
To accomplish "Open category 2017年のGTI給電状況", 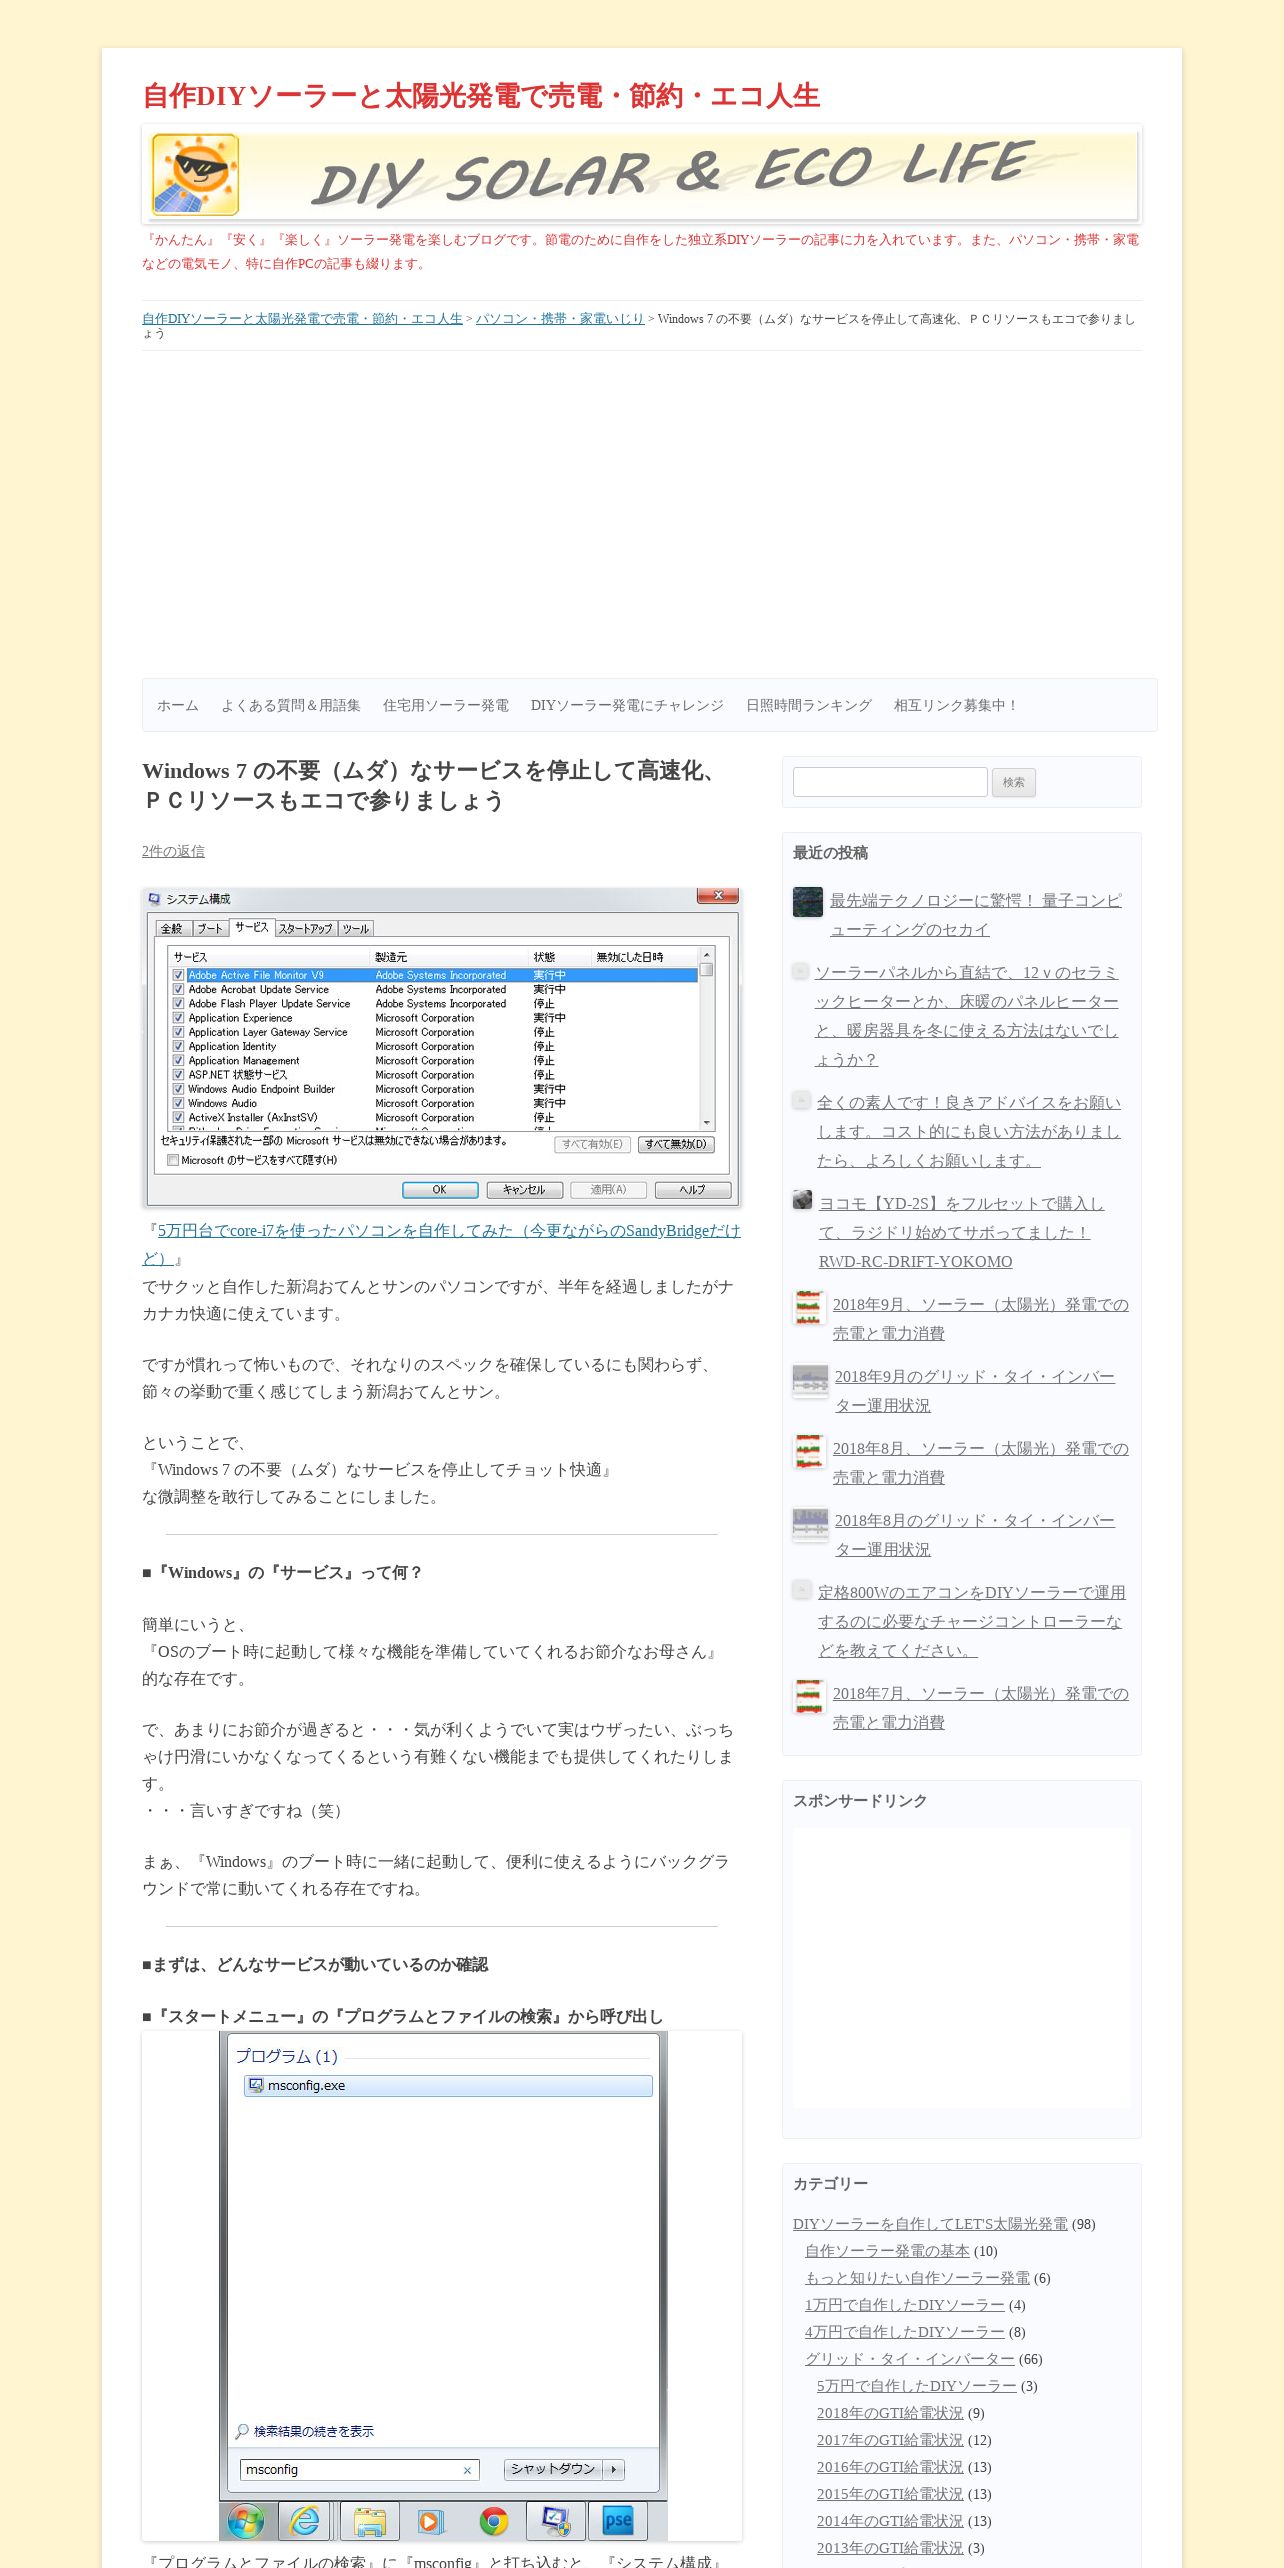I will (x=890, y=2440).
